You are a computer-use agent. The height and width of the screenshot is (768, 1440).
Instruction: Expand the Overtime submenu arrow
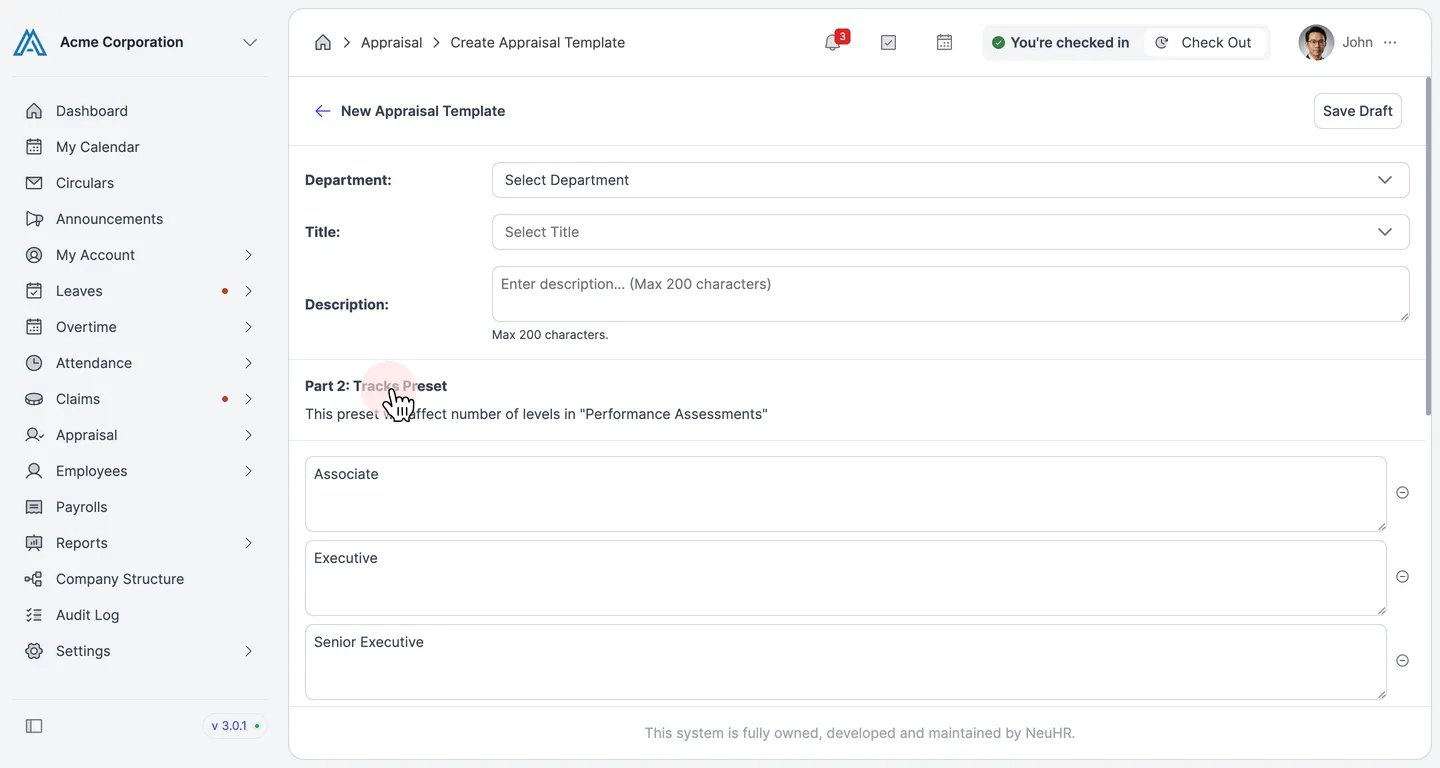[248, 327]
